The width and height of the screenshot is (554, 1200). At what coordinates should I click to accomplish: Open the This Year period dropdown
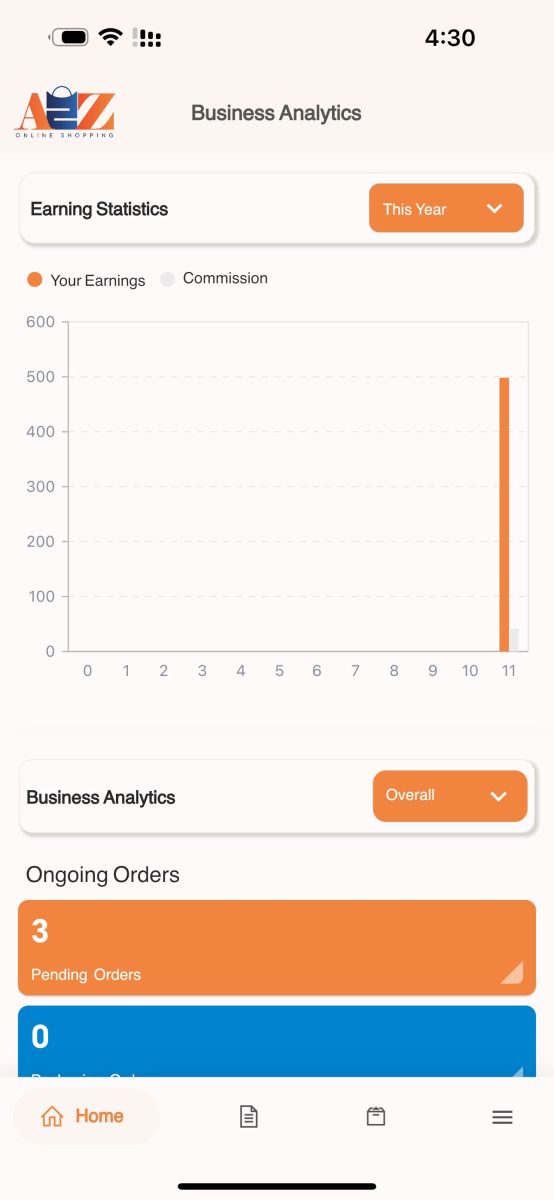point(446,208)
